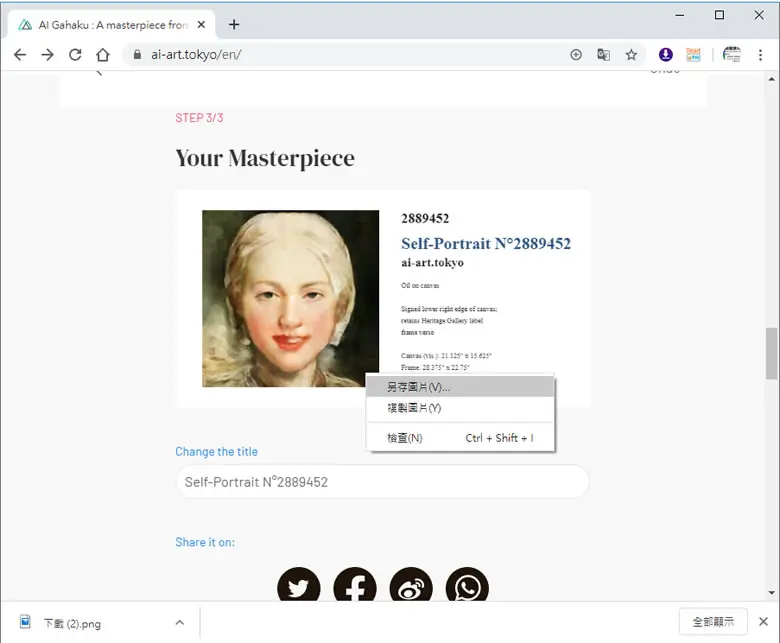The height and width of the screenshot is (643, 780).
Task: Click the page vertical scrollbar thumb
Action: tap(772, 354)
